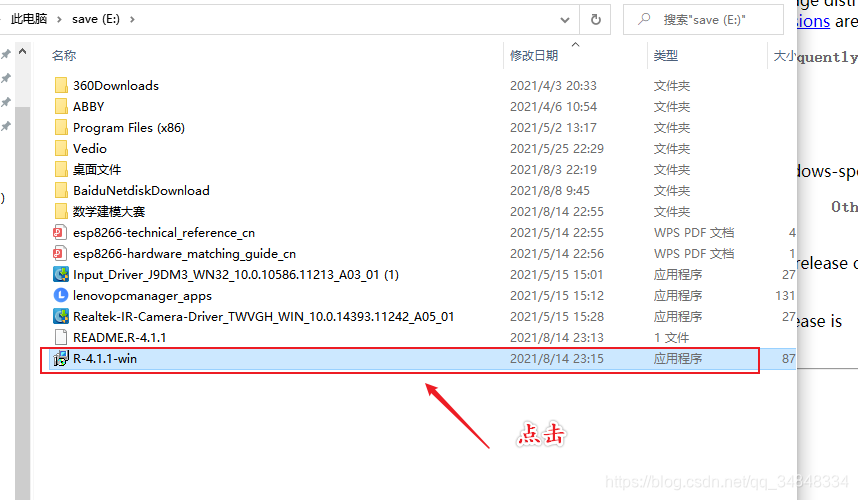Click the folder name 360Downloads

click(x=115, y=85)
